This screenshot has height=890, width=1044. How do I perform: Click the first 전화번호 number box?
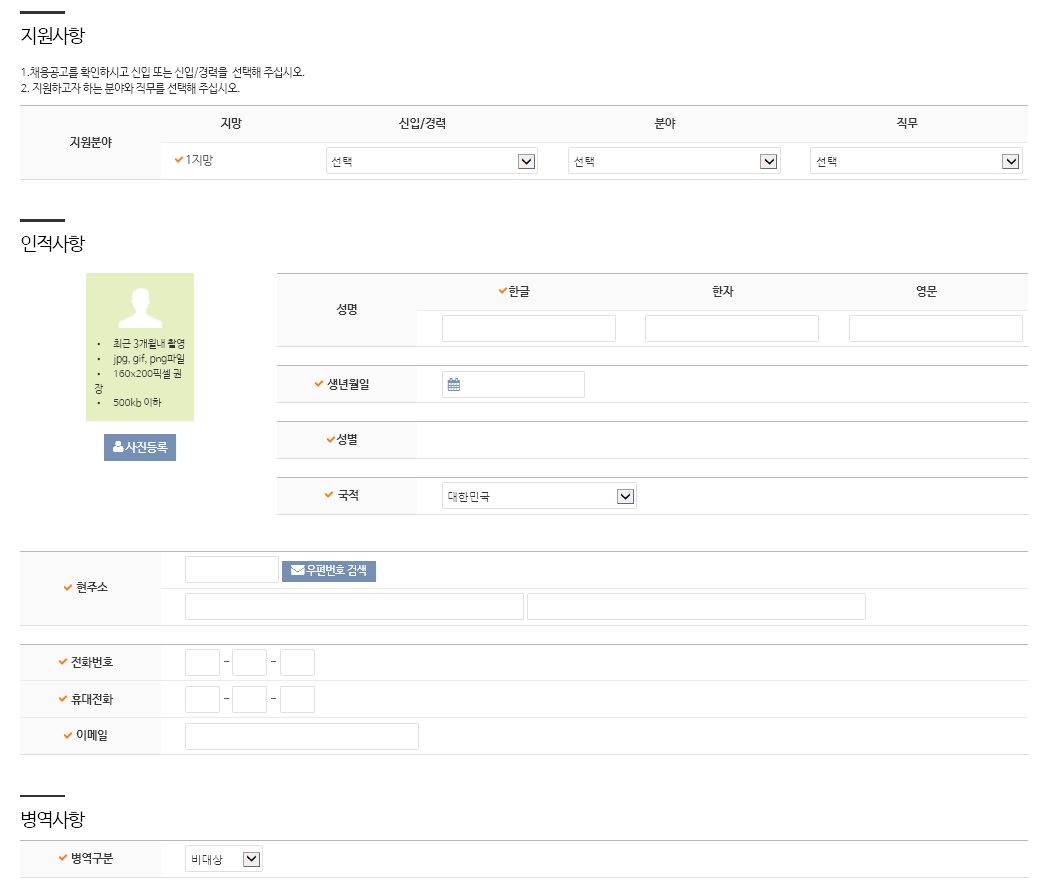click(x=202, y=663)
